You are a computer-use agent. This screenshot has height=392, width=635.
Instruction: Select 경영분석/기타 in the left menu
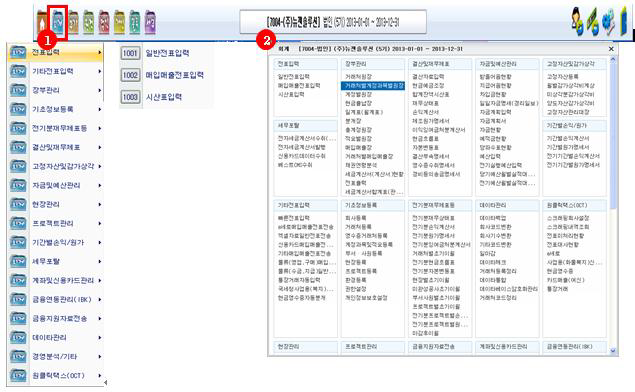coord(55,357)
